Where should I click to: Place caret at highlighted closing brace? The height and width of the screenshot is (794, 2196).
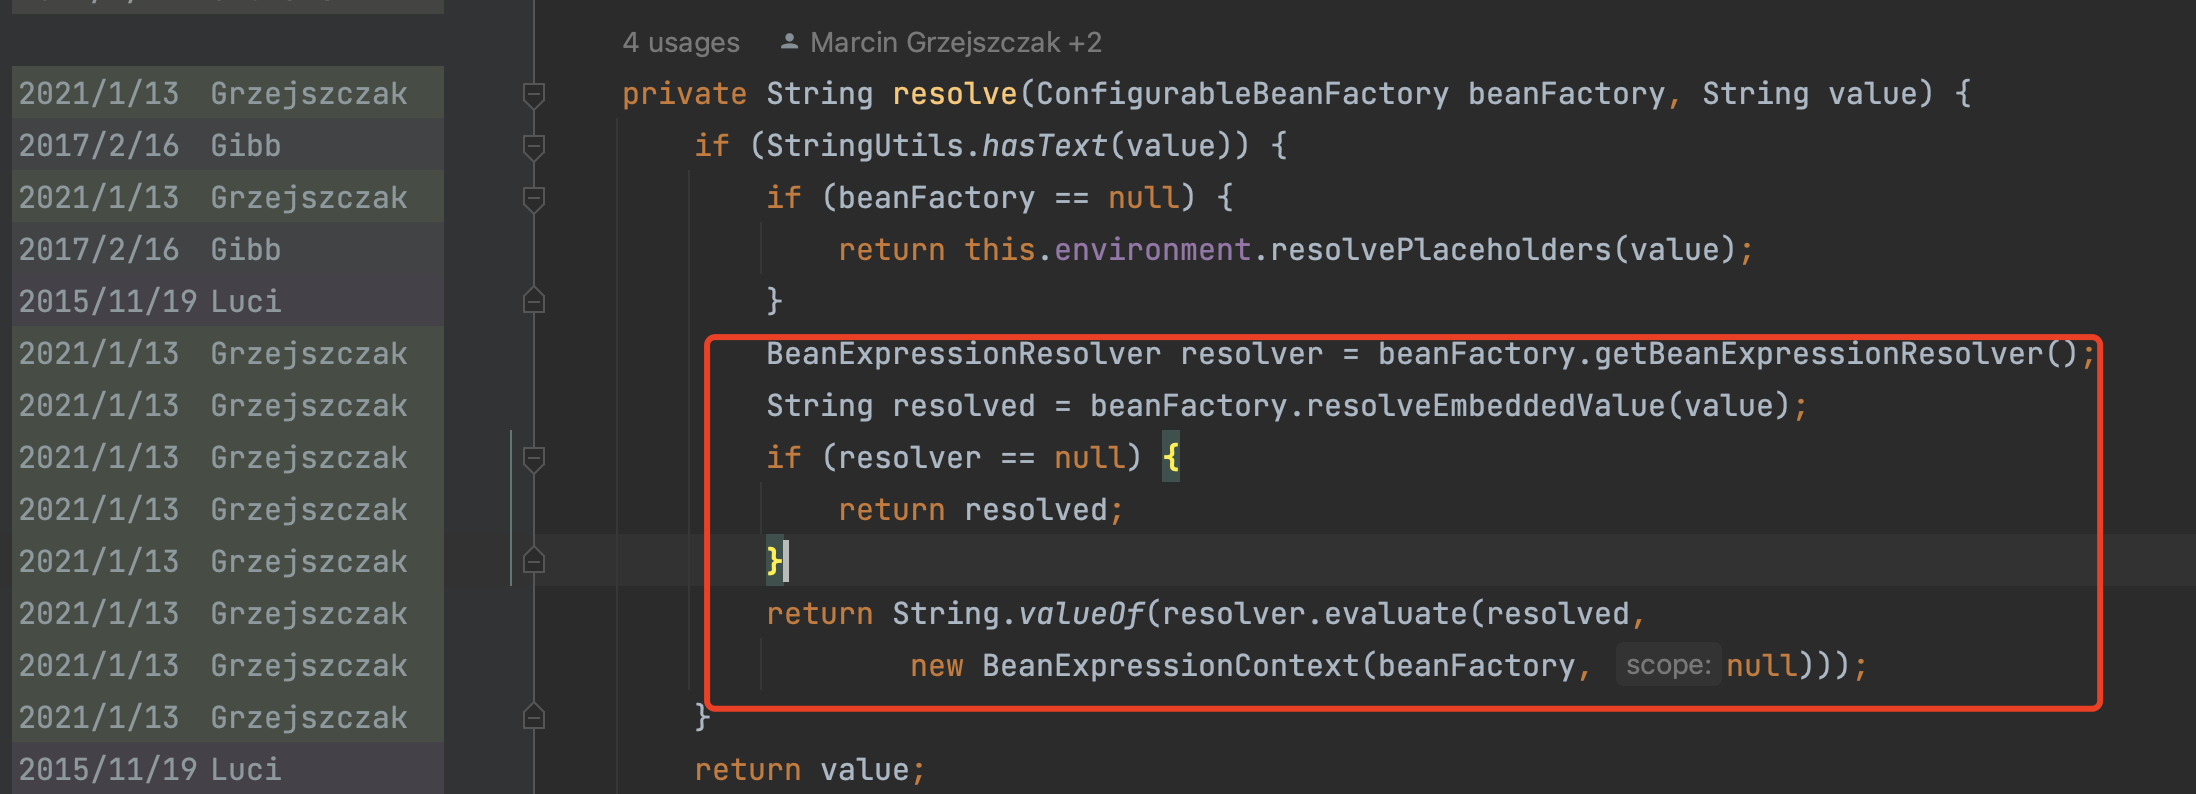(x=774, y=561)
